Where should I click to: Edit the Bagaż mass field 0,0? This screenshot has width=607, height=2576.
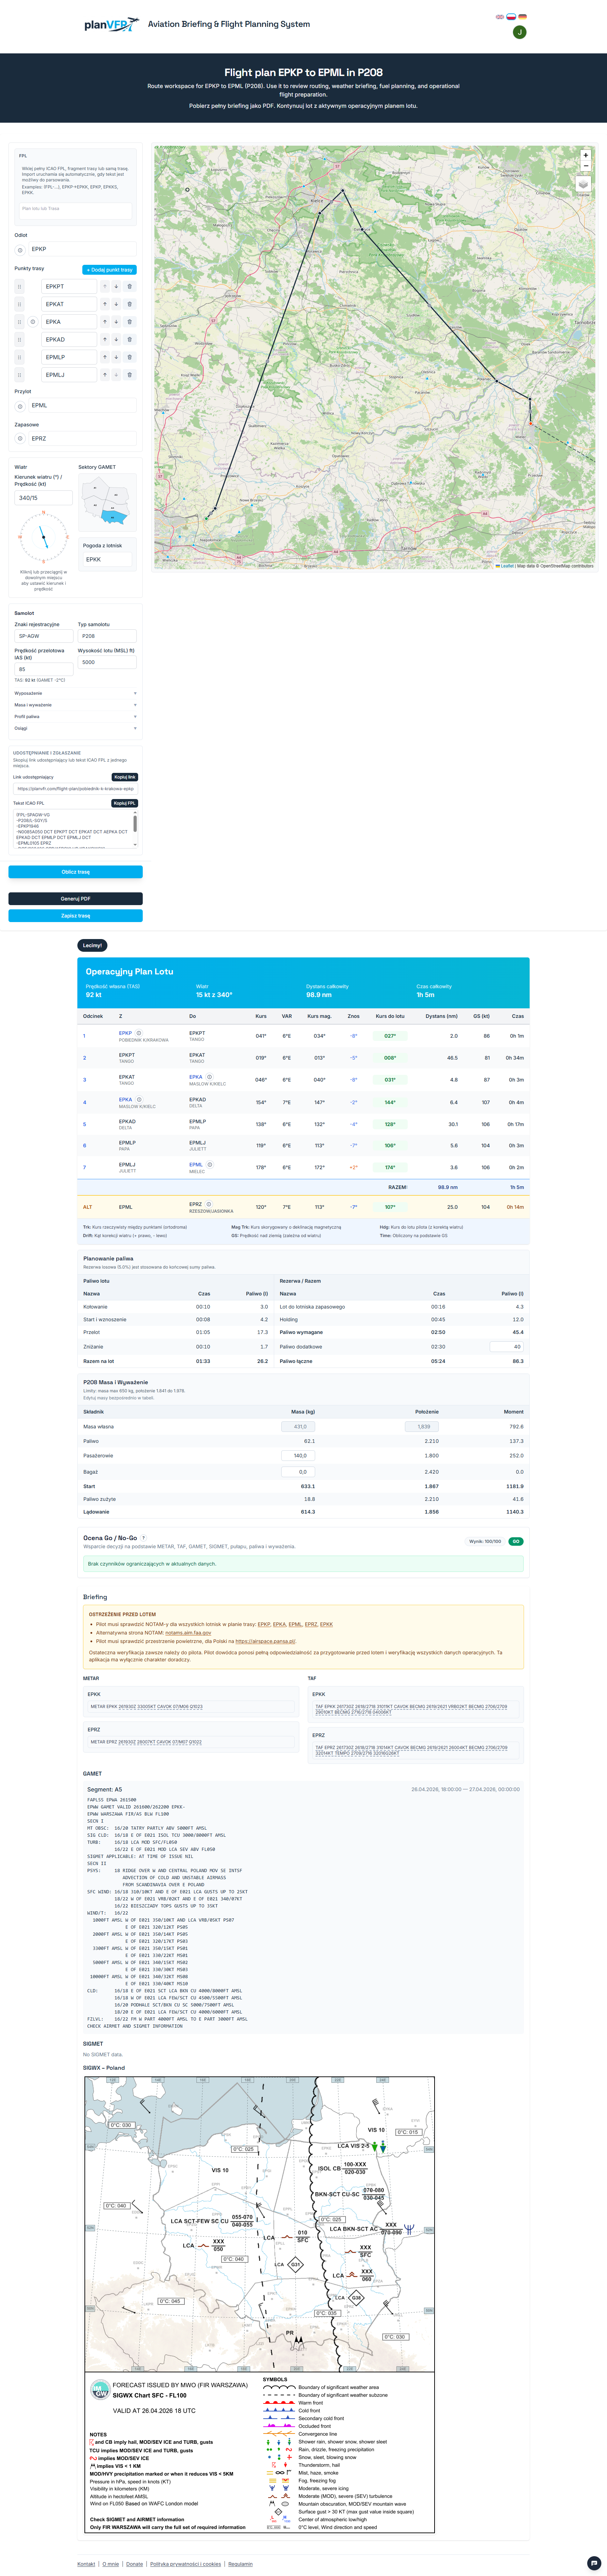tap(297, 1472)
